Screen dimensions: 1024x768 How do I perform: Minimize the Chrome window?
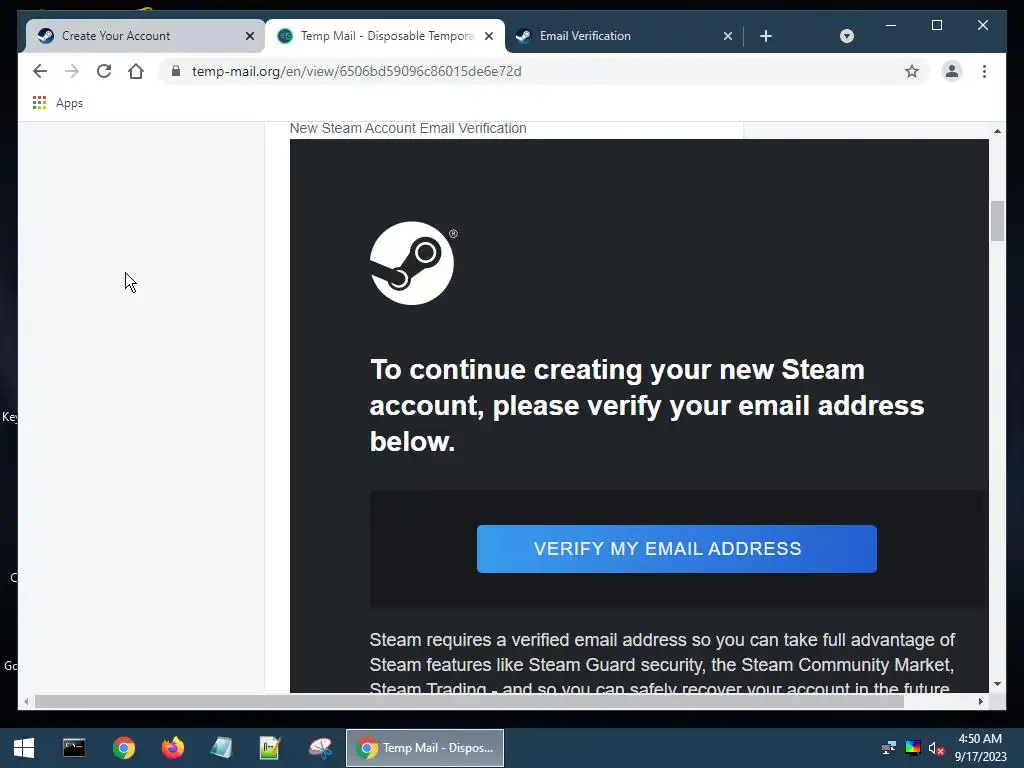891,25
